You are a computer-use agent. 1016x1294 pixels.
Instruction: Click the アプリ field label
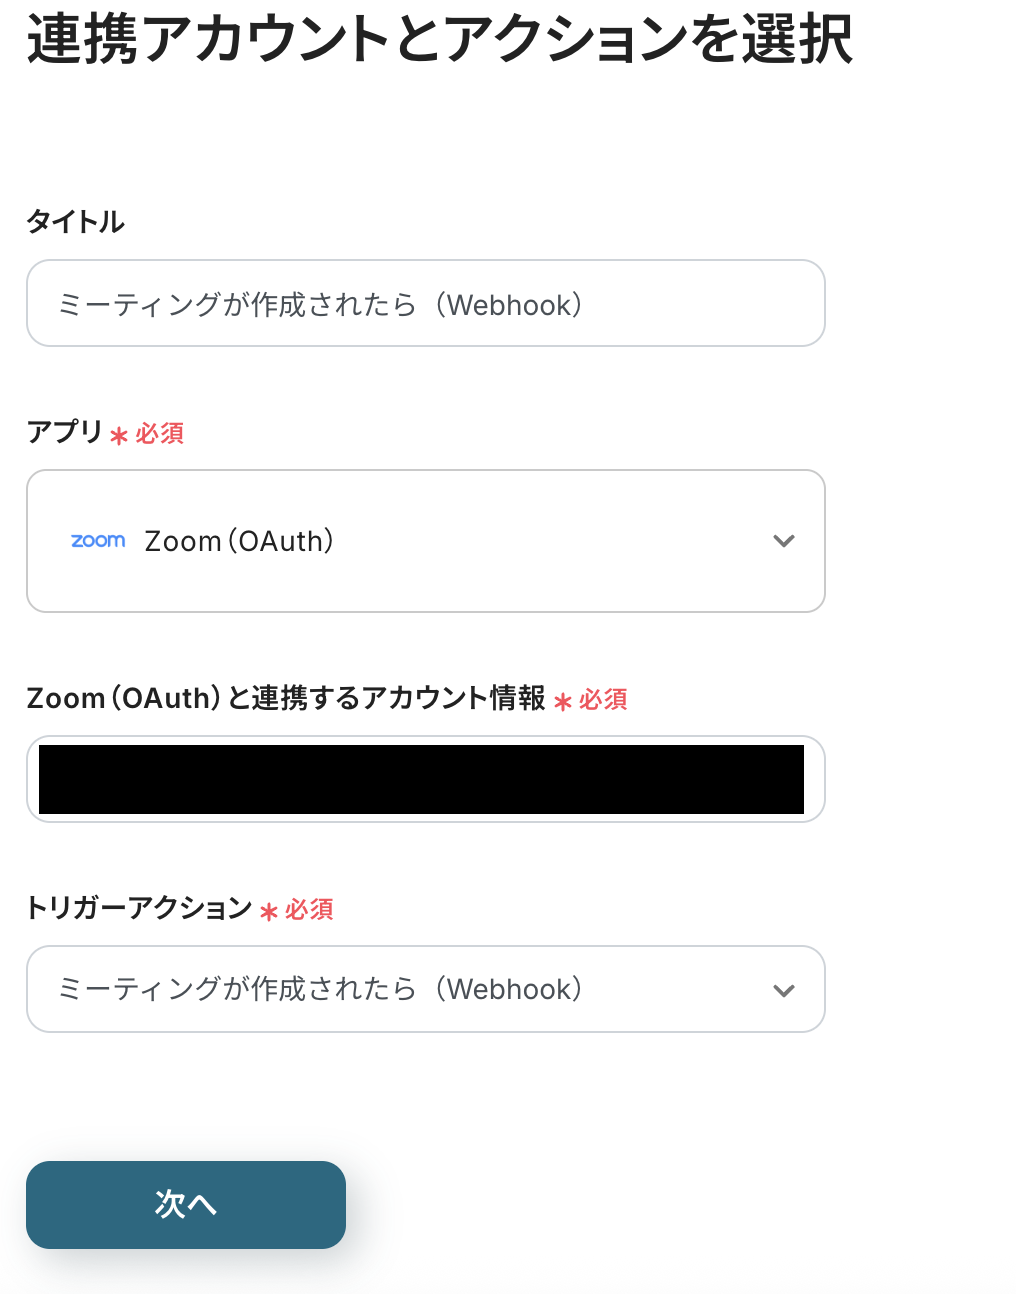(x=65, y=432)
